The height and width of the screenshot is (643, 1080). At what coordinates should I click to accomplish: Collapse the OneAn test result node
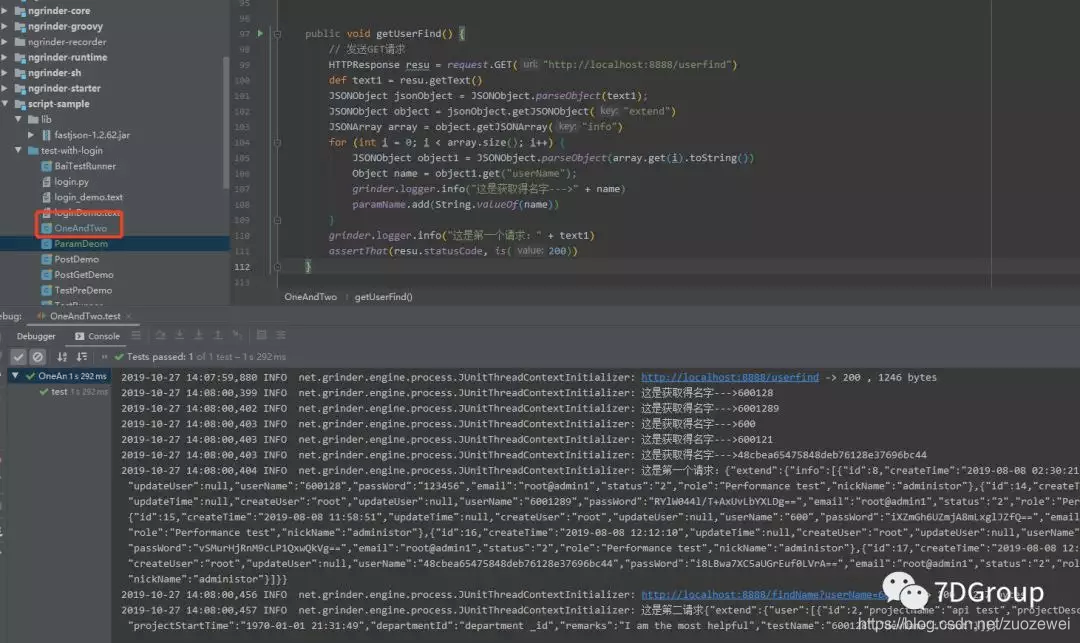pyautogui.click(x=14, y=376)
